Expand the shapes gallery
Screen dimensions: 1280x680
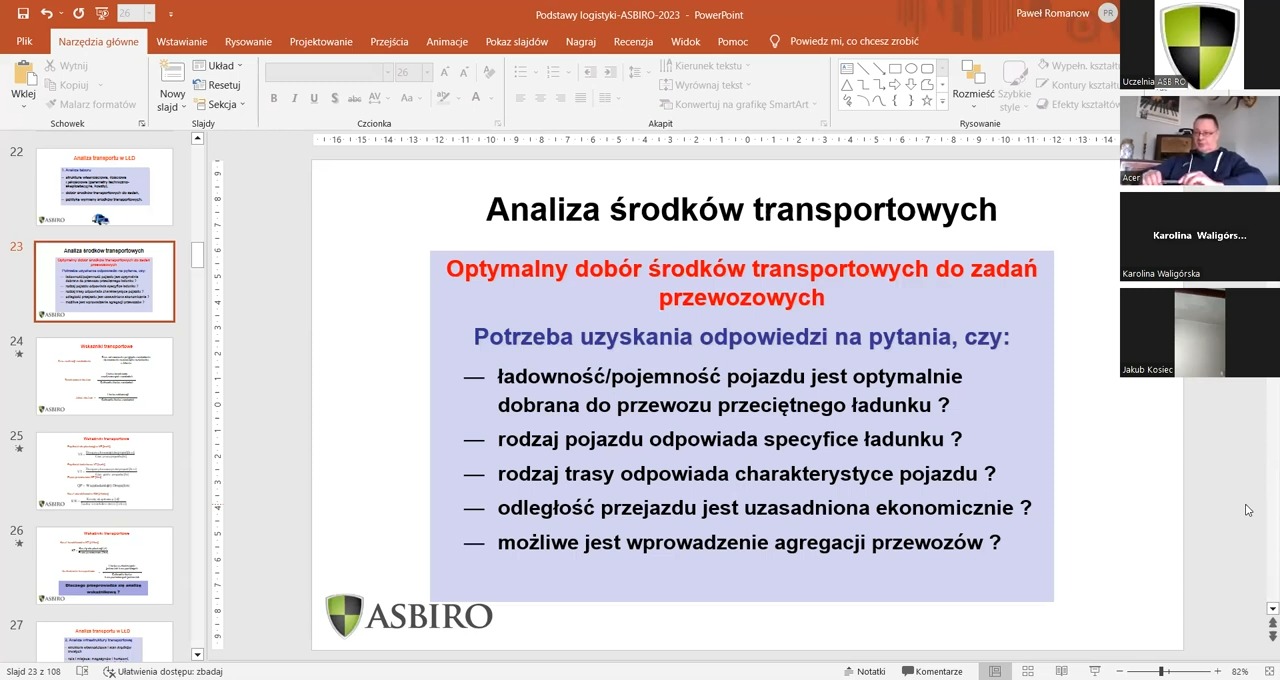tap(942, 102)
